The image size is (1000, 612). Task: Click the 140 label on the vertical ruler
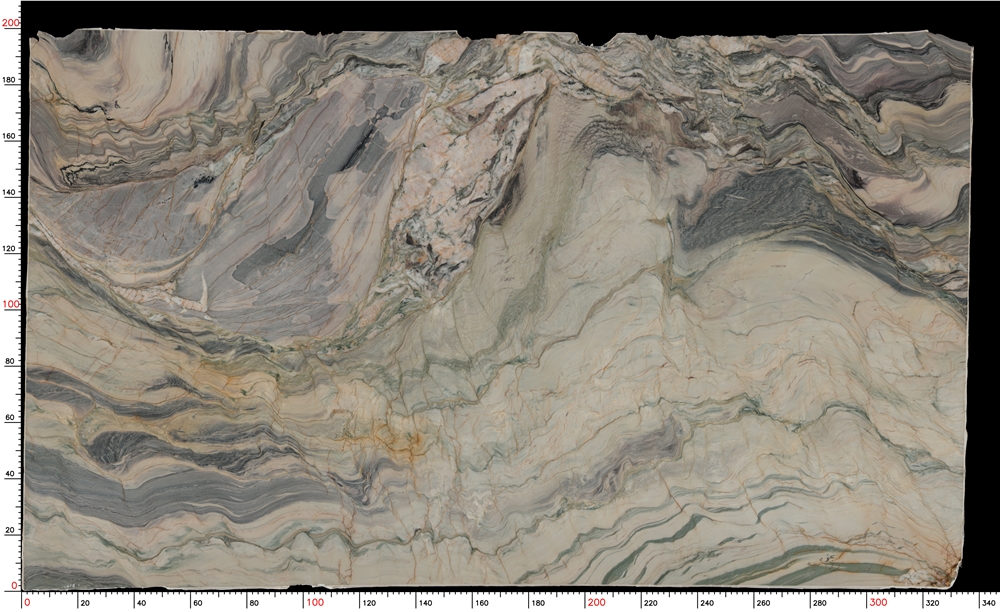tap(12, 192)
